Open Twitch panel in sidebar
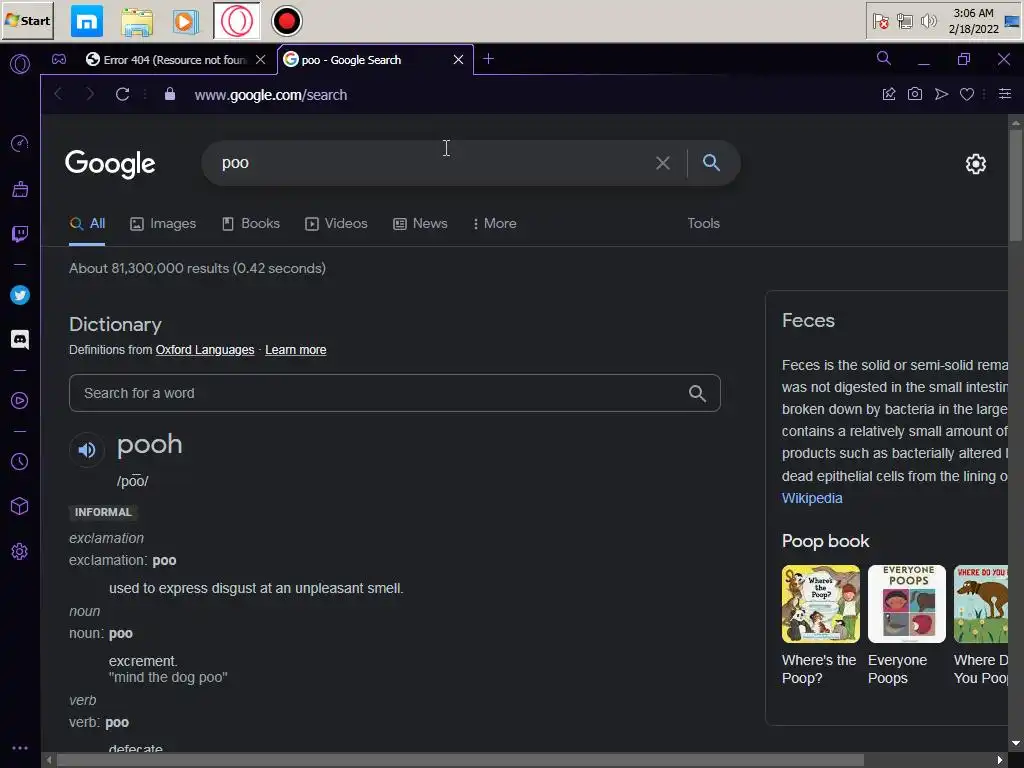This screenshot has width=1024, height=768. (20, 234)
